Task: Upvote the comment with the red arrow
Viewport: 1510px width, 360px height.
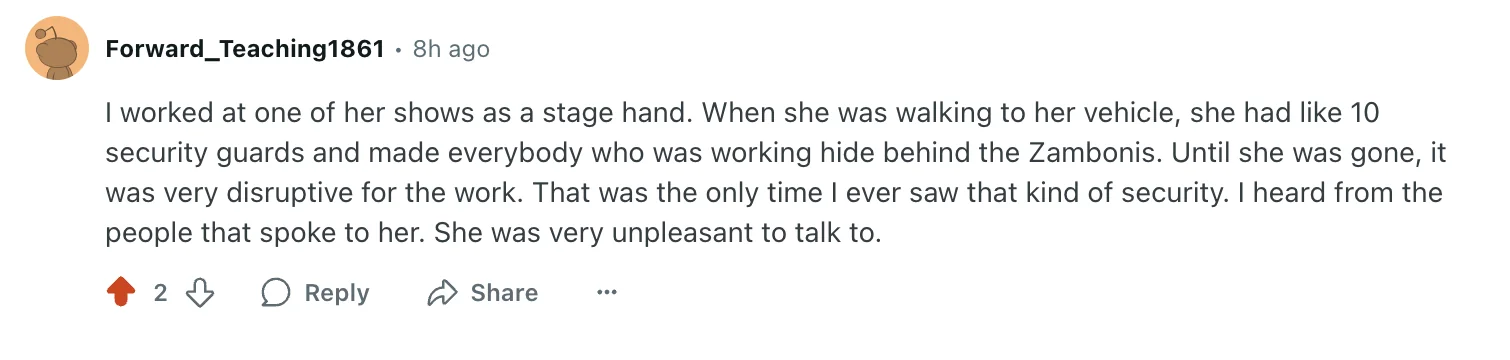Action: click(x=121, y=293)
